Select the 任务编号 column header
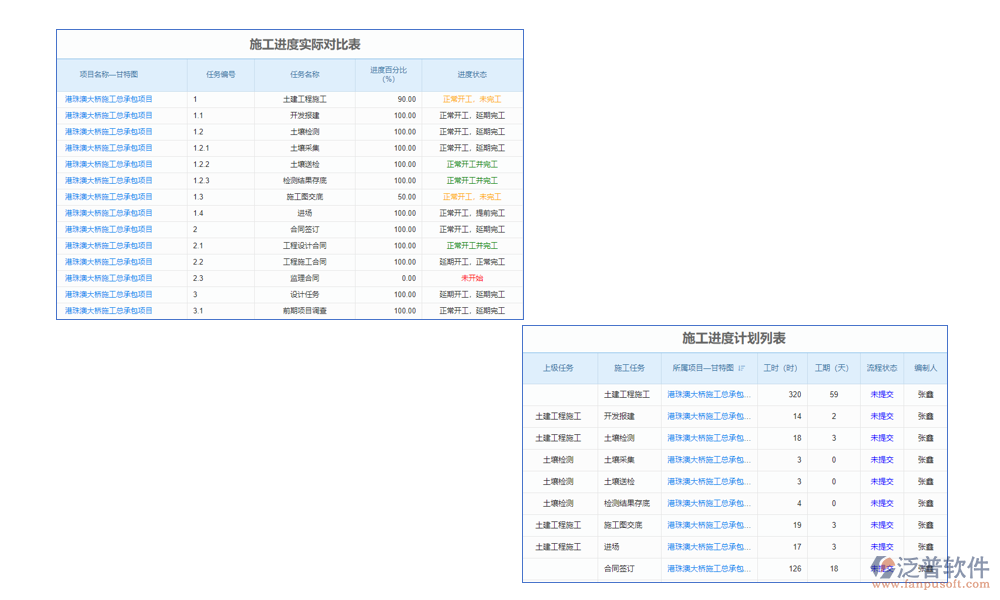The width and height of the screenshot is (1000, 600). click(x=220, y=74)
